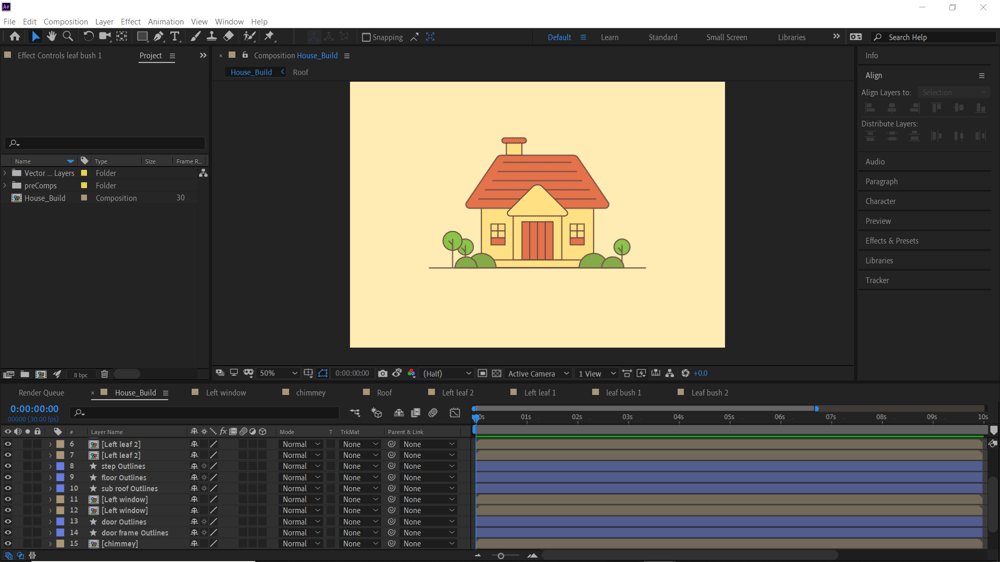Select the Horizontal Type tool
This screenshot has width=1000, height=562.
(x=174, y=37)
